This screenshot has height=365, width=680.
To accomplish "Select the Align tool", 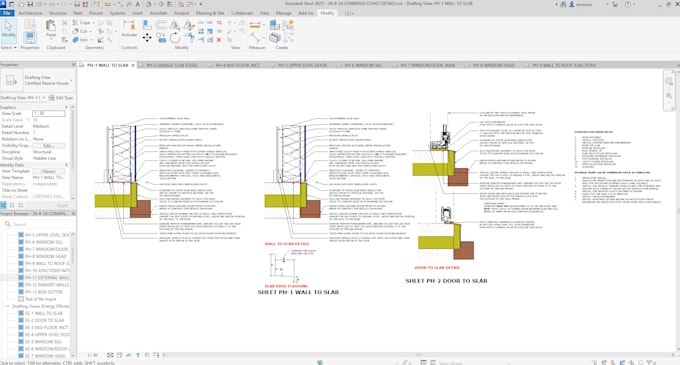I will 147,25.
